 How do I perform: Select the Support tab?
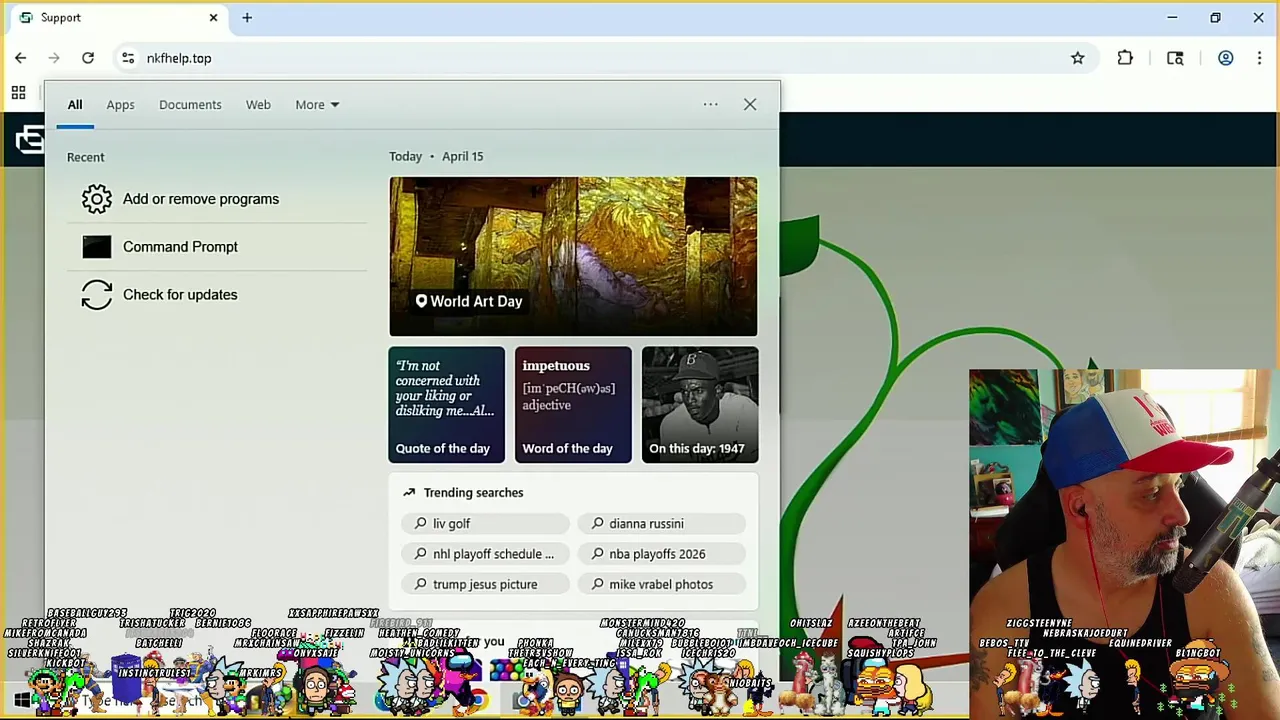click(x=118, y=17)
